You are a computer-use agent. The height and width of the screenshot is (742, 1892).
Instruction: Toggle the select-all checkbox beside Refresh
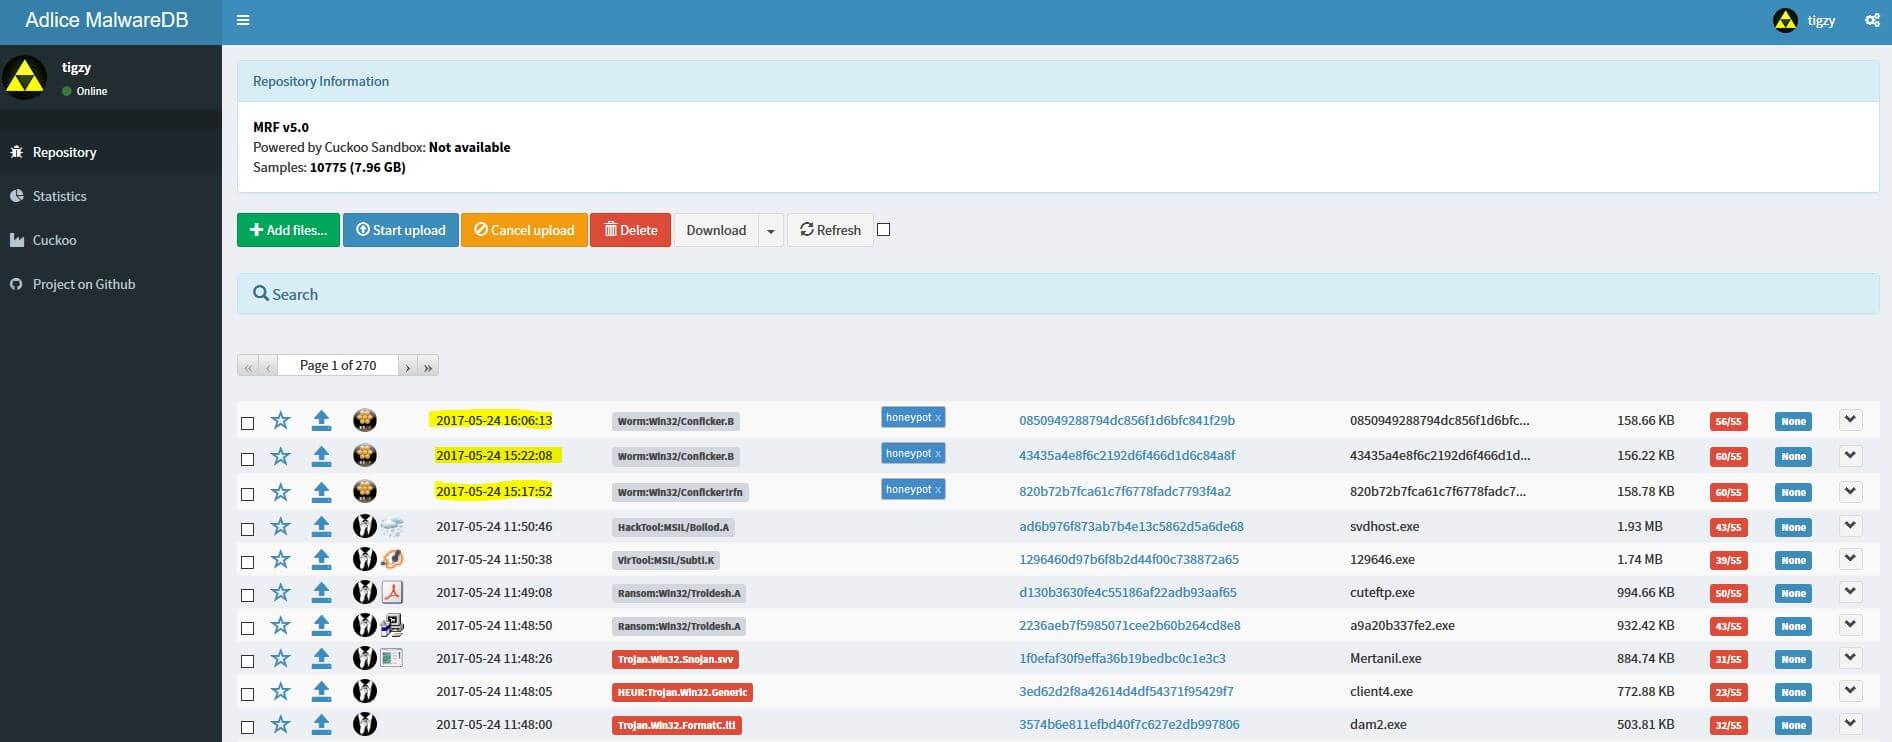[x=883, y=230]
